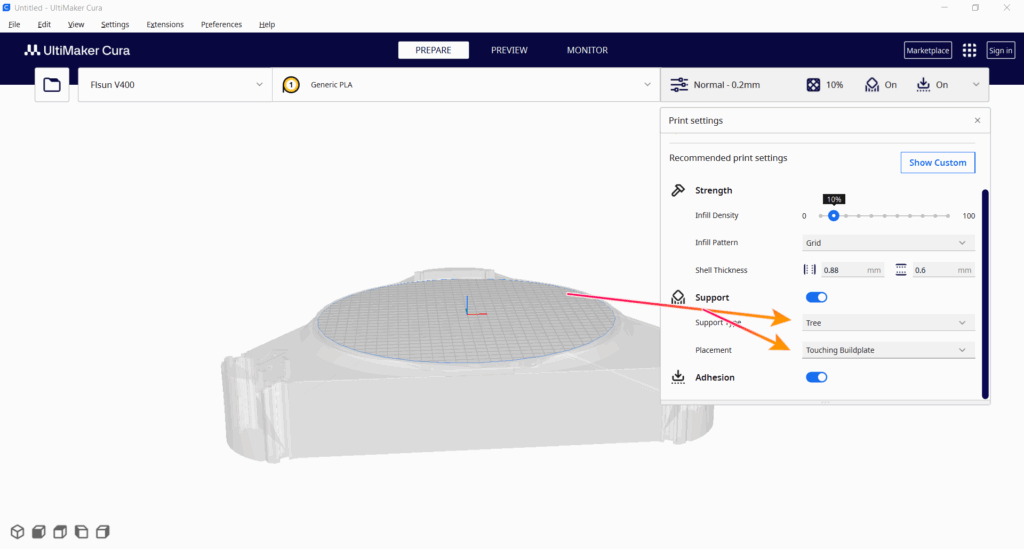Click the UltiMaker Cura logo
The width and height of the screenshot is (1024, 549).
tap(77, 50)
